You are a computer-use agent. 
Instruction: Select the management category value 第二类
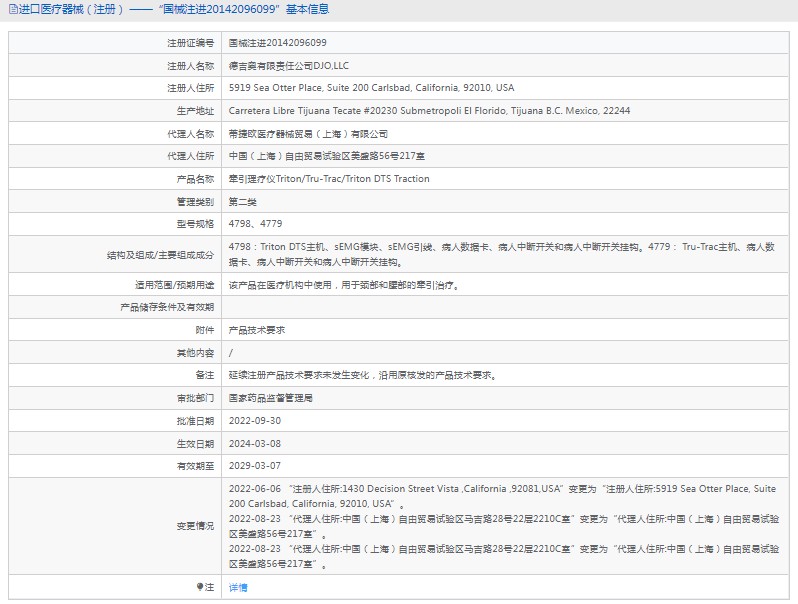(243, 202)
